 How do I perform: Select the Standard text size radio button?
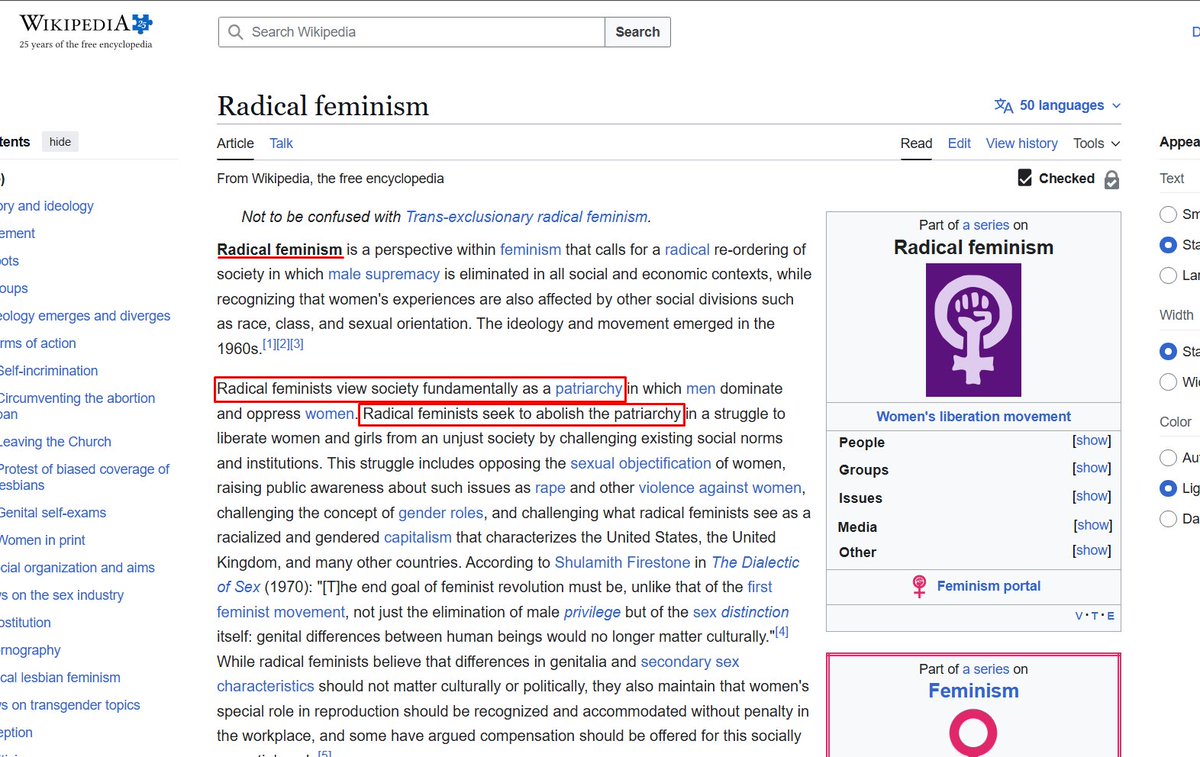pos(1167,244)
